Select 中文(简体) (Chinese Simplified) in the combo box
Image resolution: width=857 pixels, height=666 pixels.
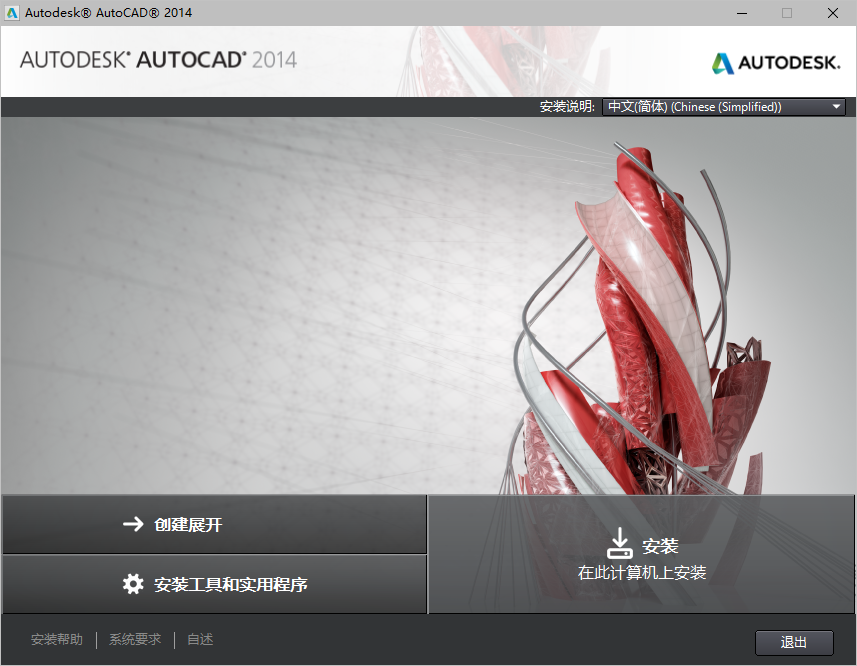700,106
